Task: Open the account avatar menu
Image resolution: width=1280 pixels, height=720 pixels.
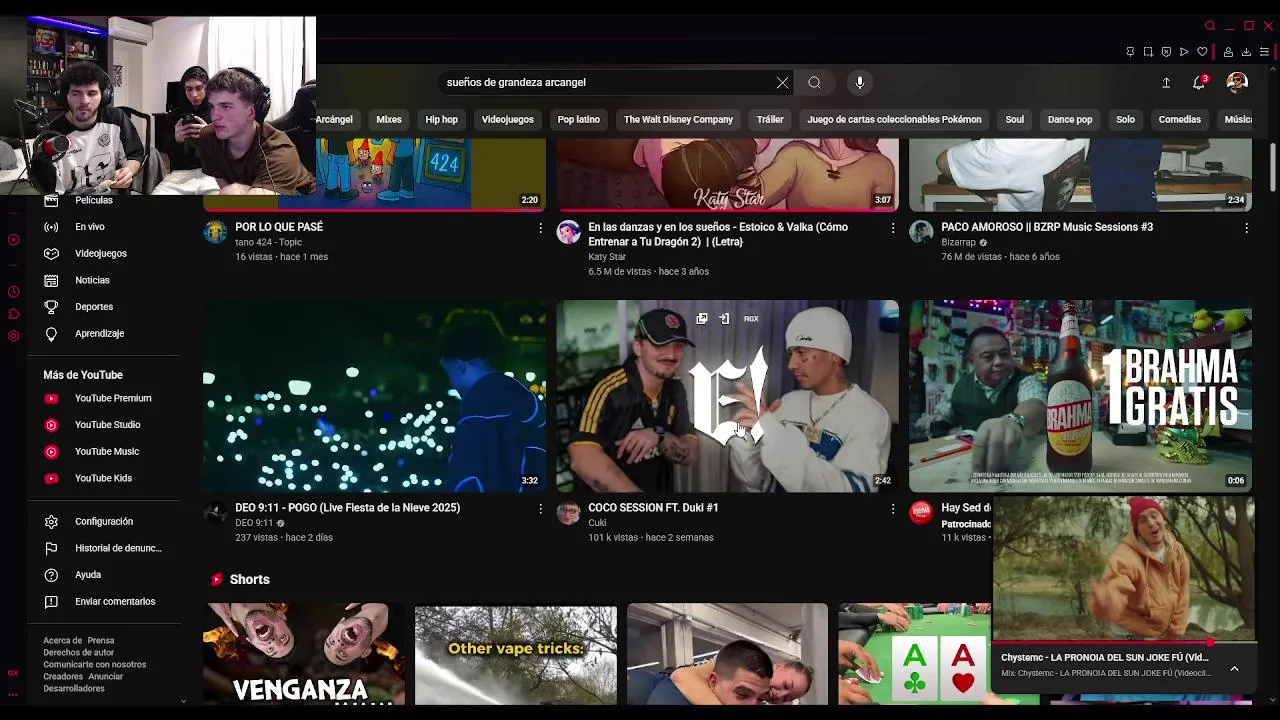Action: tap(1237, 82)
